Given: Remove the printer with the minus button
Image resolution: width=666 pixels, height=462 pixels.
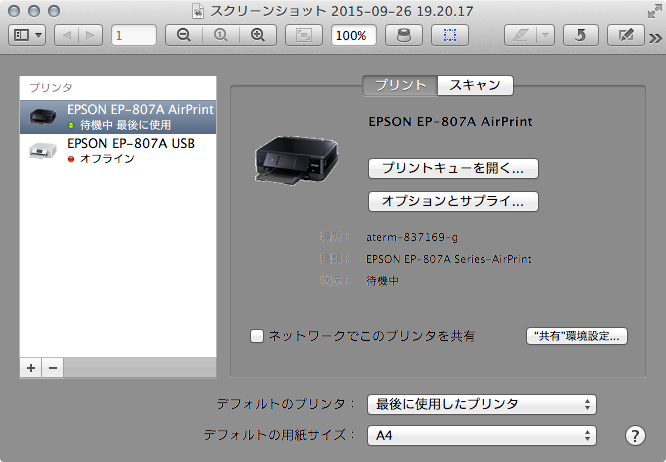Looking at the screenshot, I should tap(53, 368).
